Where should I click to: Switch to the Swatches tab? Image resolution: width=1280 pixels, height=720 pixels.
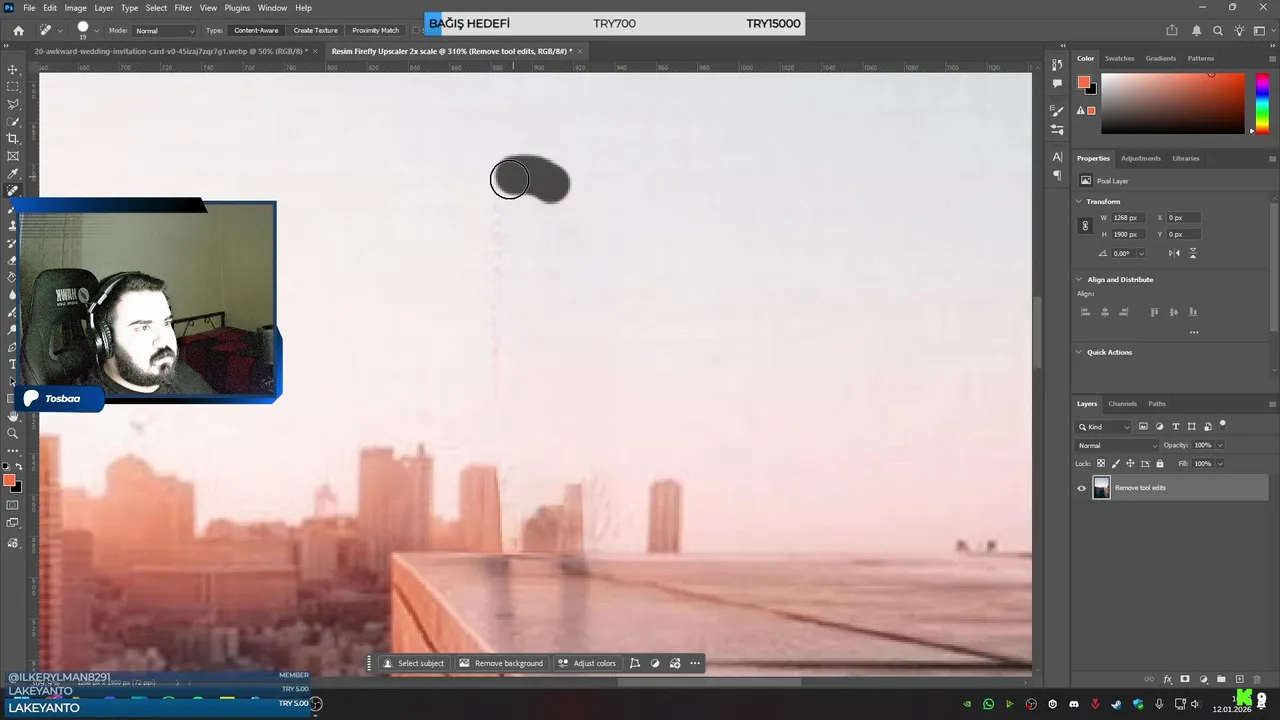coord(1119,58)
